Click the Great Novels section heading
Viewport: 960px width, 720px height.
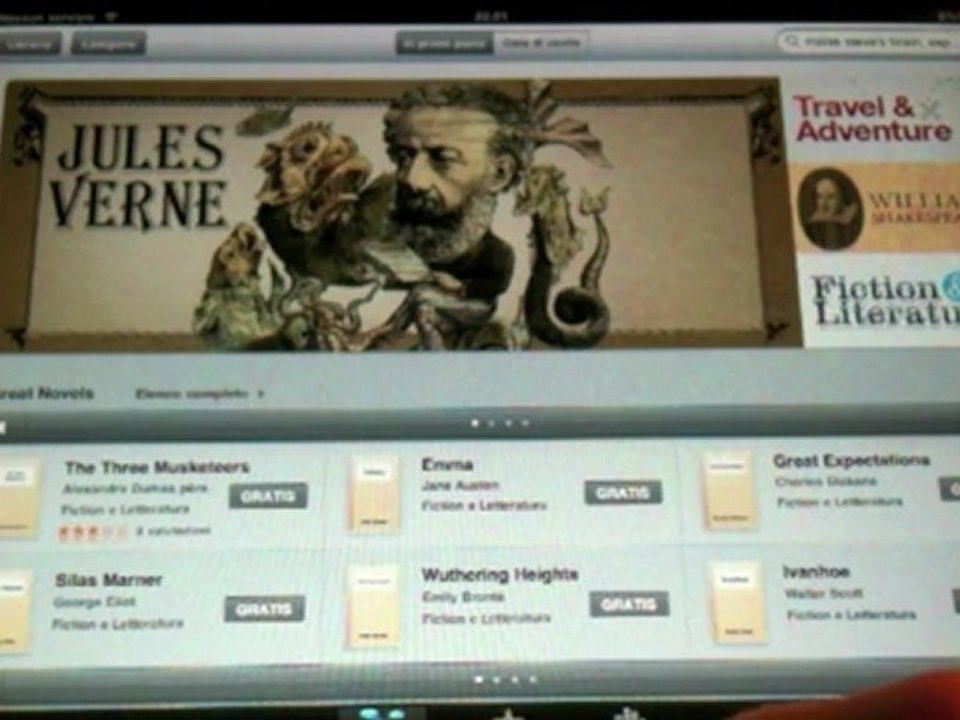tap(47, 393)
